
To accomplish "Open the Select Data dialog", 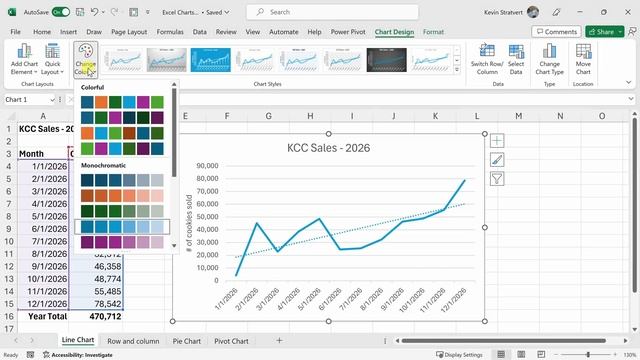I will point(516,60).
